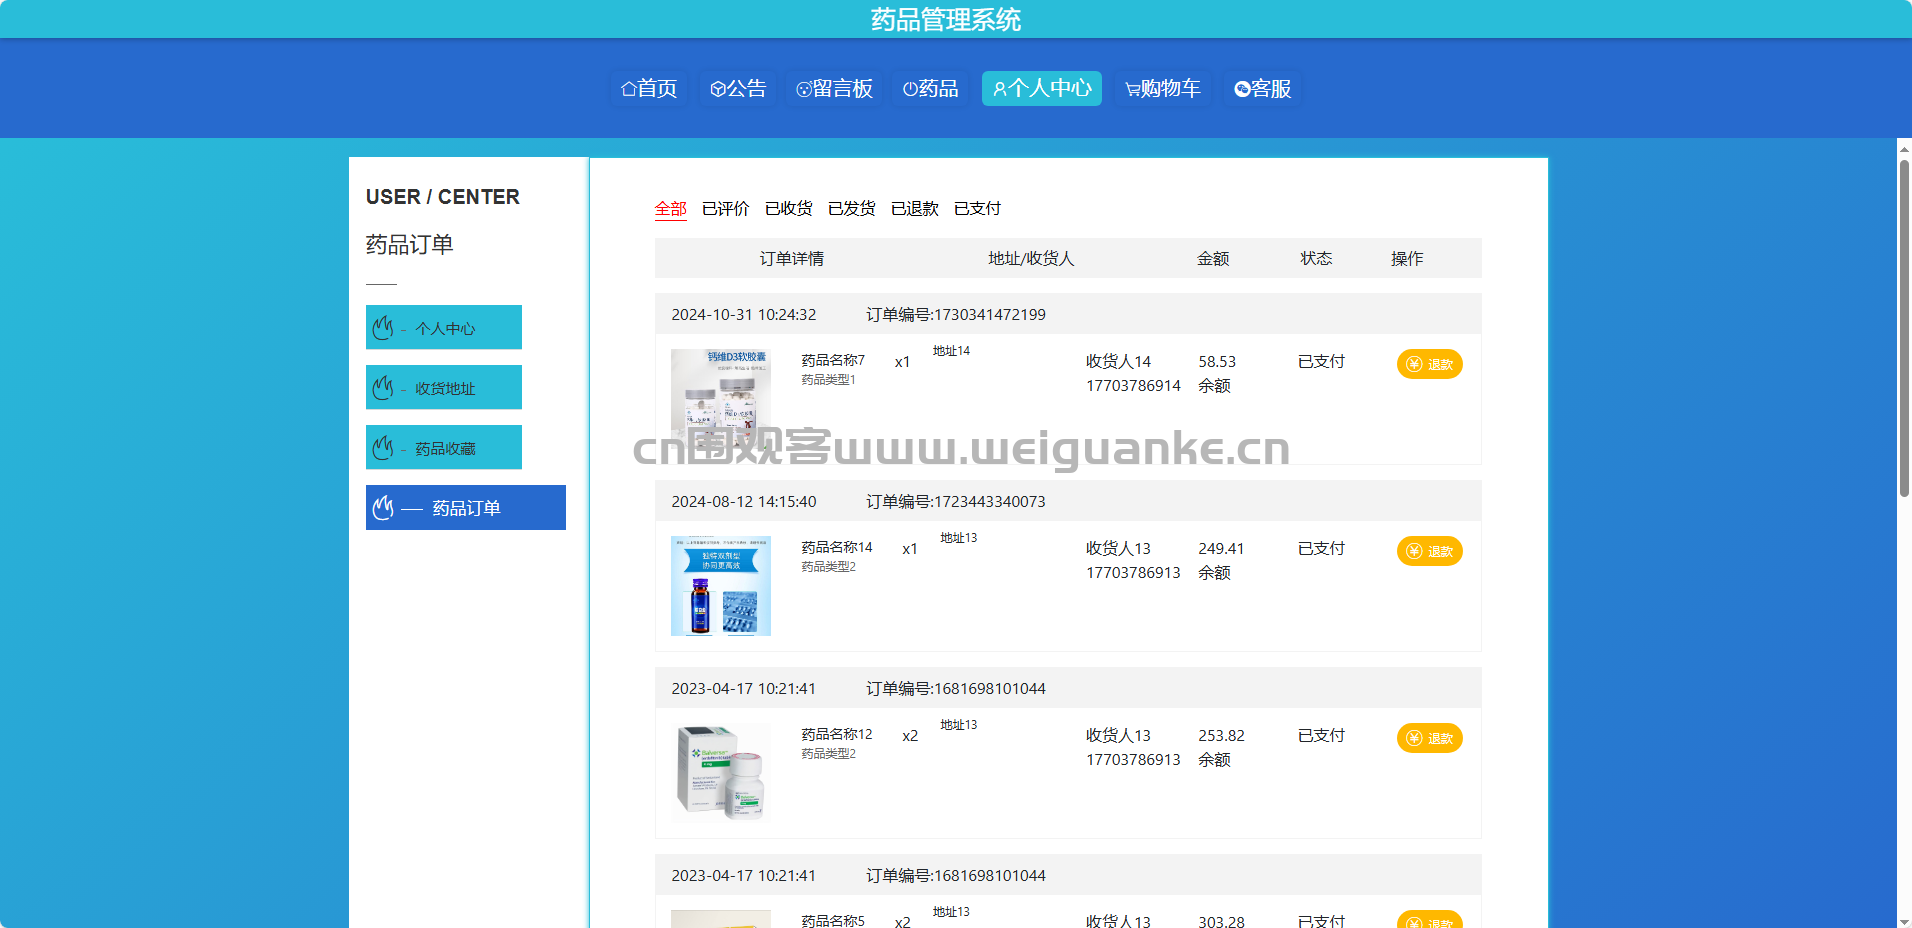Refund order 1730341472199 with 退款 button
Image resolution: width=1912 pixels, height=928 pixels.
click(x=1429, y=364)
